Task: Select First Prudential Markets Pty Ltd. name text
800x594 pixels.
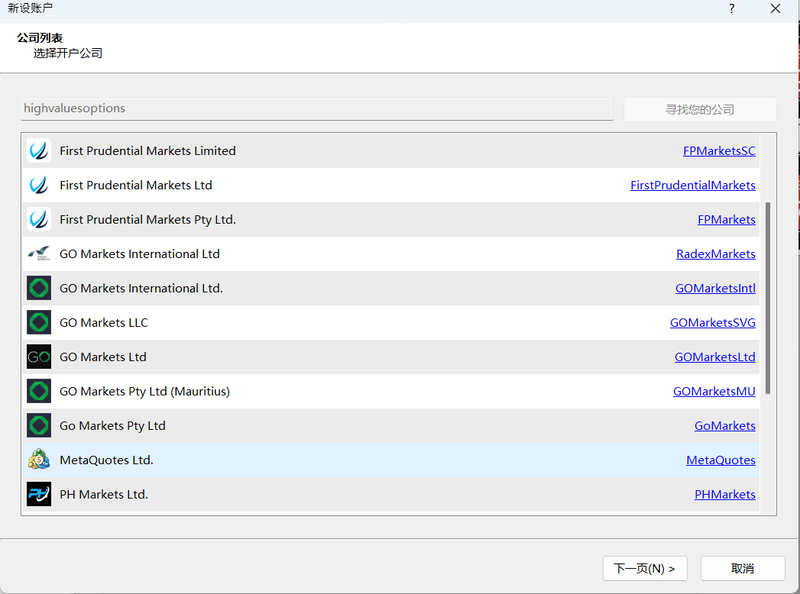Action: coord(147,220)
